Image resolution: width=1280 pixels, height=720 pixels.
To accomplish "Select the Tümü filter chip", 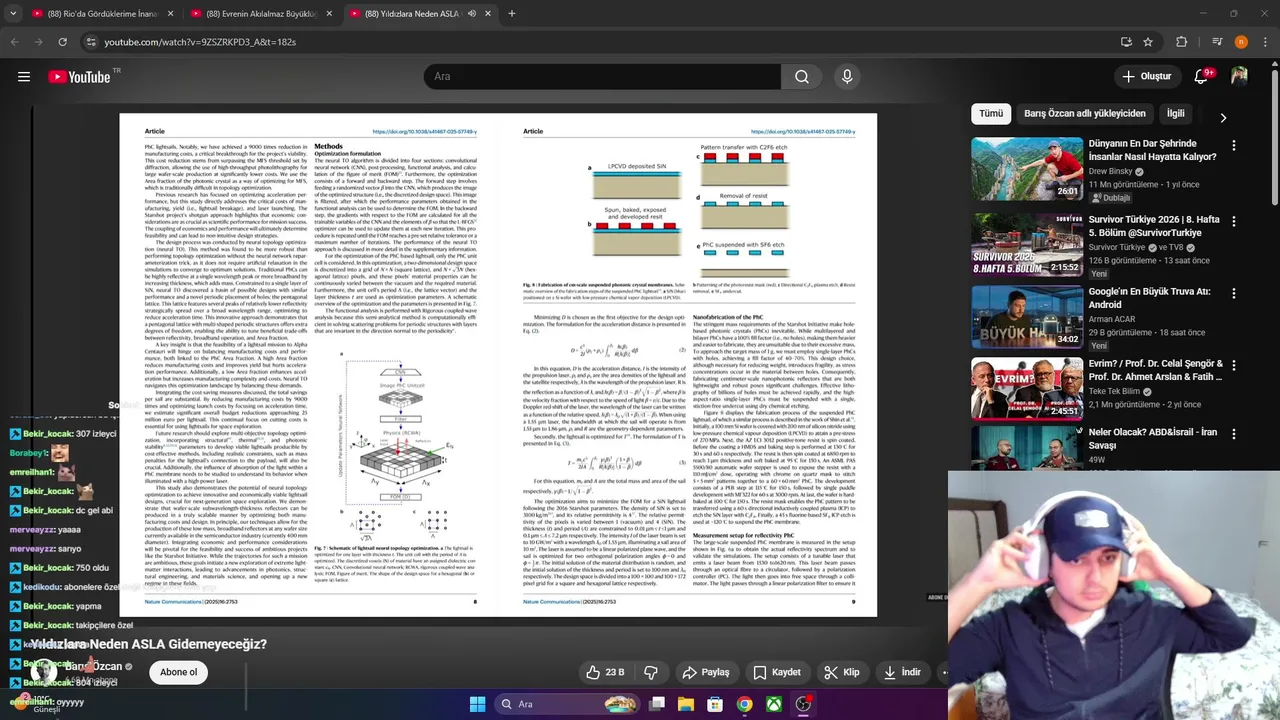I will click(991, 114).
